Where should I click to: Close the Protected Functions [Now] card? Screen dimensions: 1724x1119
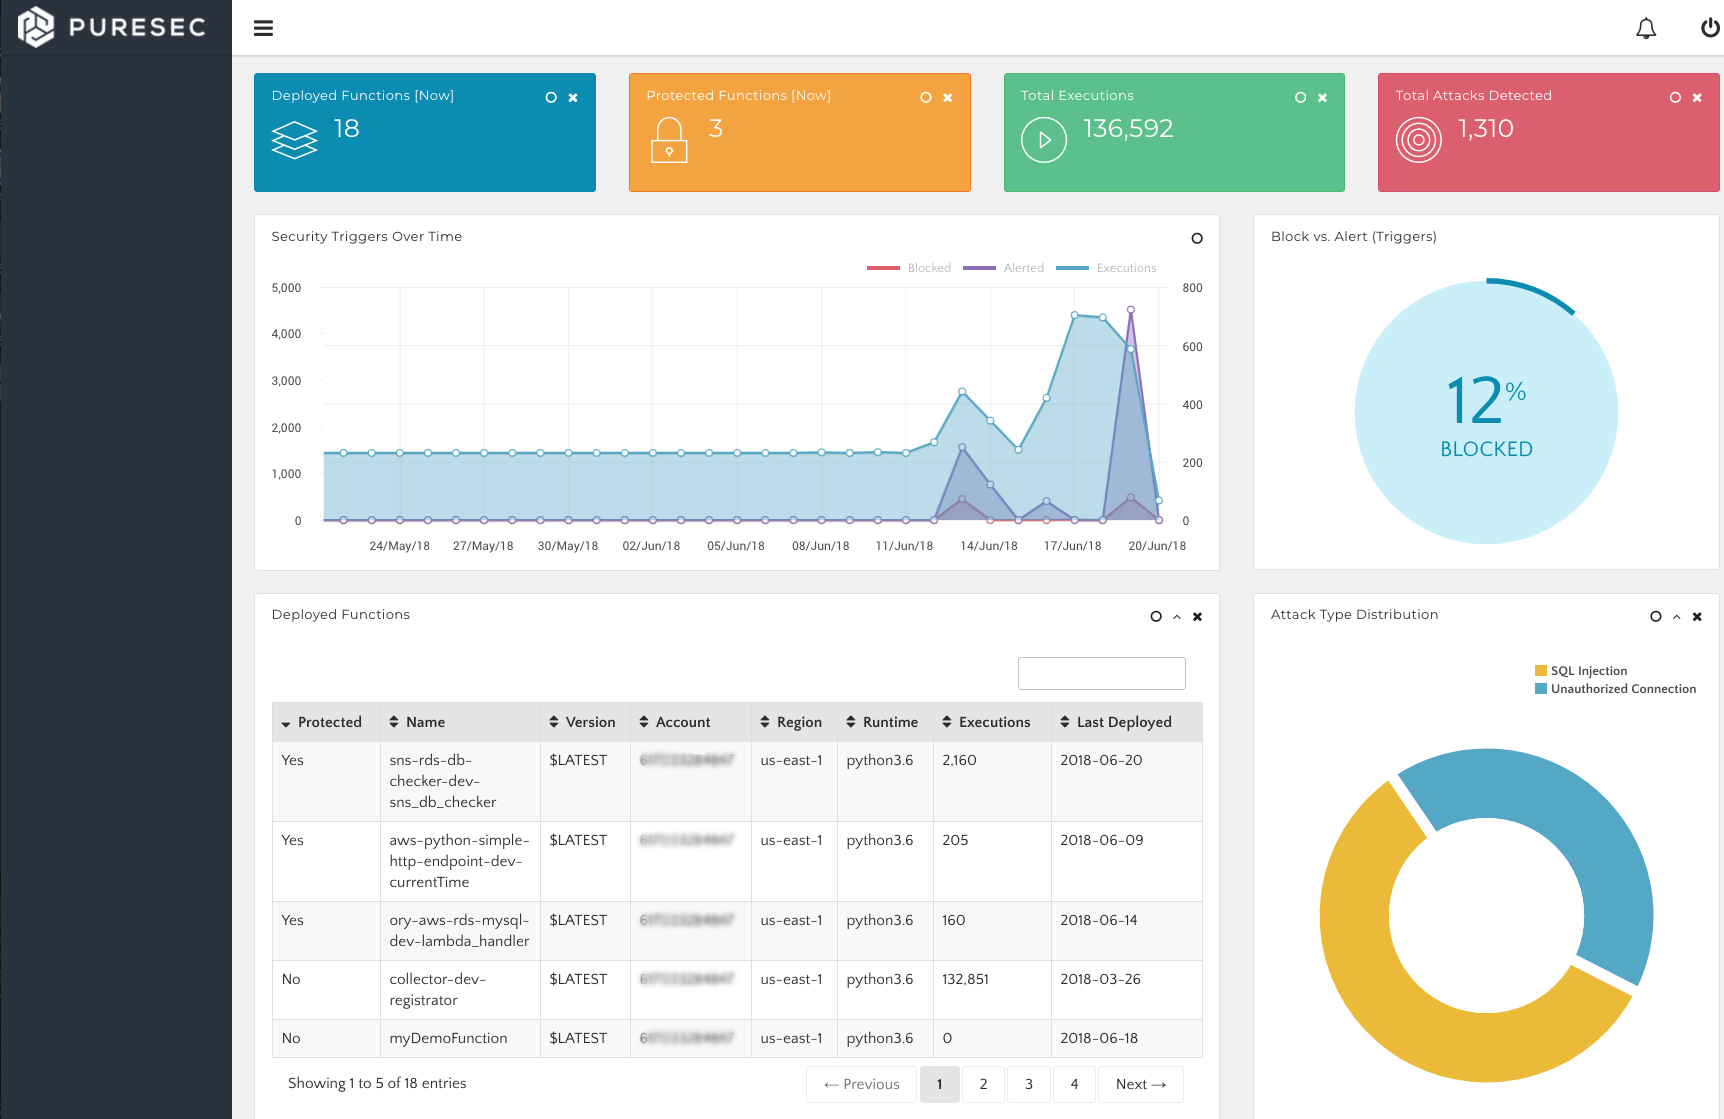pyautogui.click(x=948, y=98)
